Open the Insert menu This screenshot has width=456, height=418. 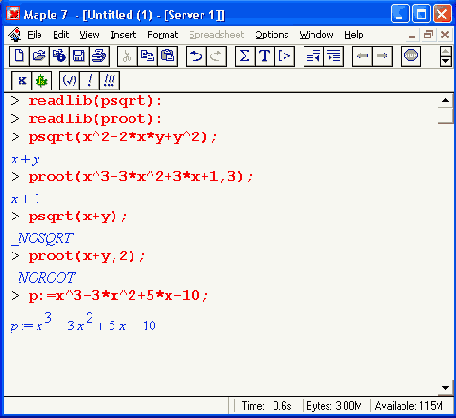point(123,35)
